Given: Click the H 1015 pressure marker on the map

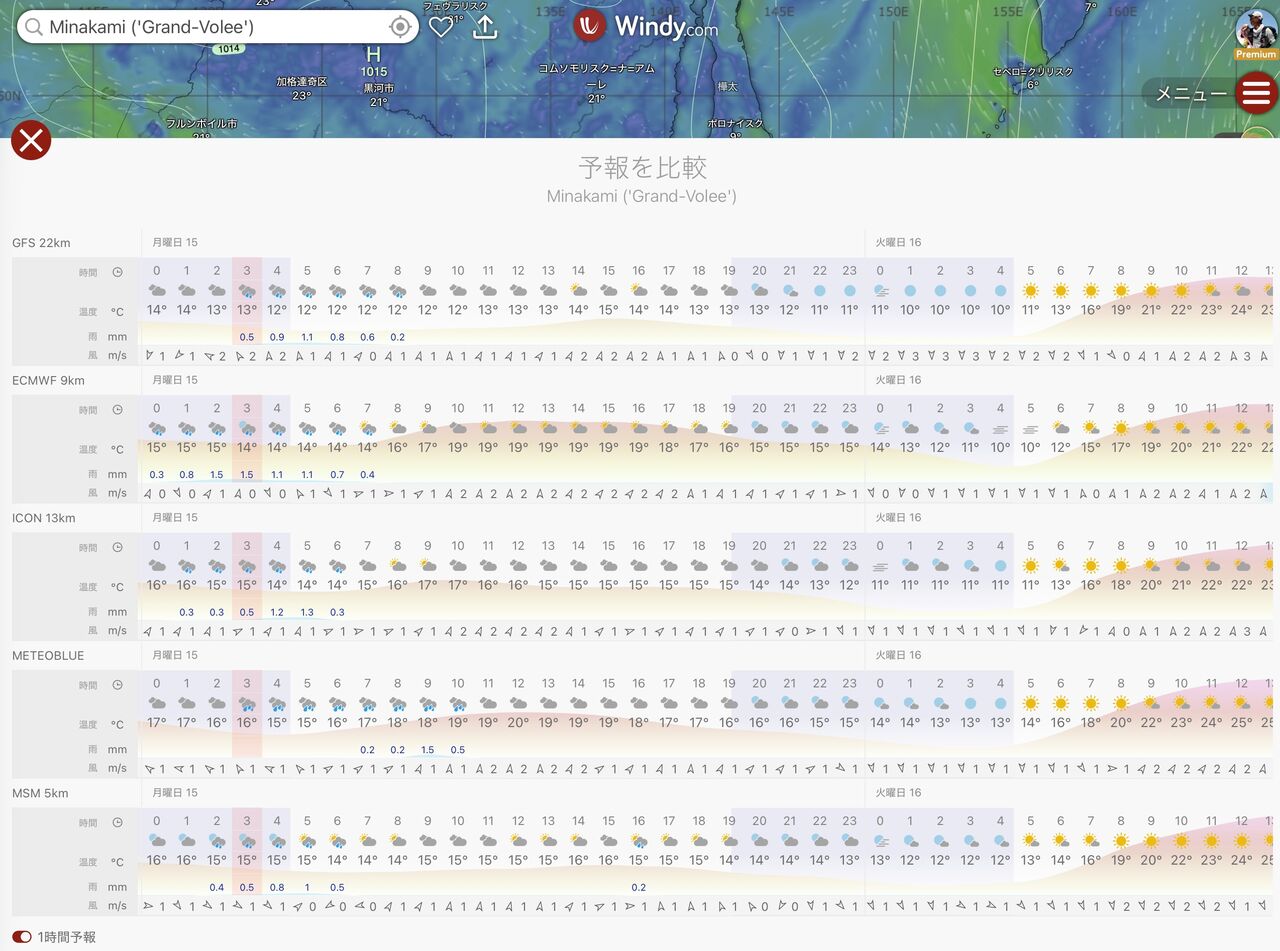Looking at the screenshot, I should (x=374, y=62).
